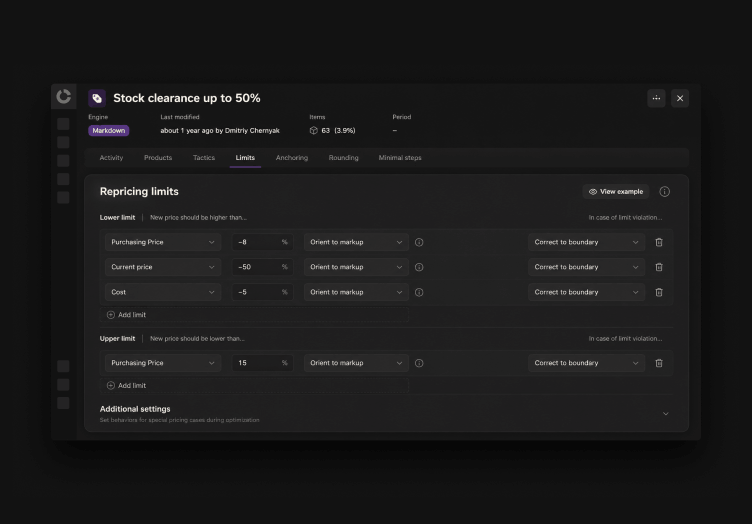Screen dimensions: 752x524
Task: Delete the Current price -50% limit row
Action: click(x=659, y=267)
